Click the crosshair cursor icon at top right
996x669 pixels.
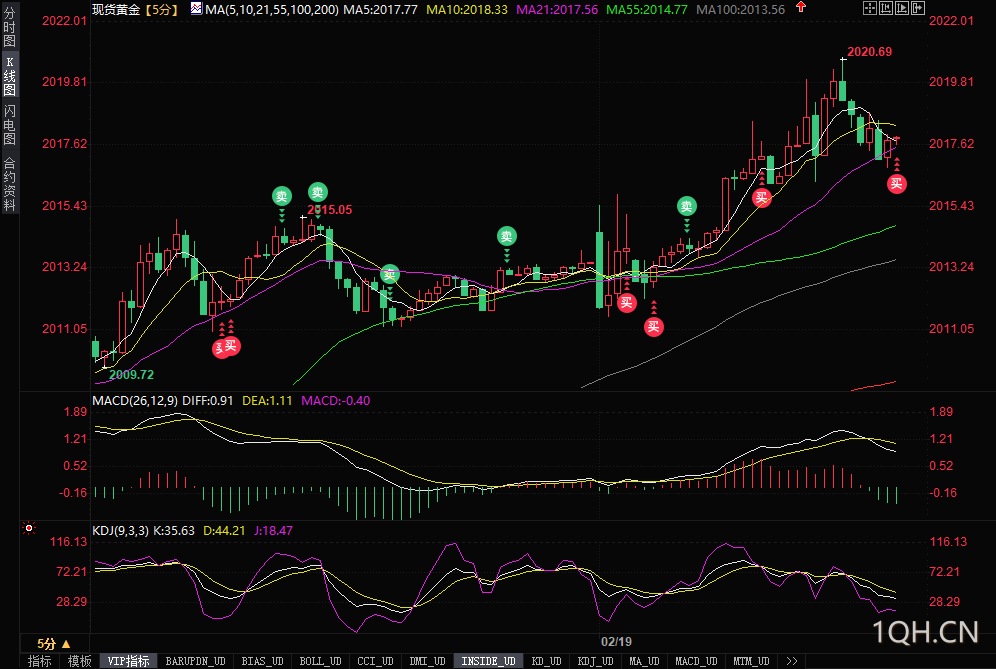pos(870,8)
